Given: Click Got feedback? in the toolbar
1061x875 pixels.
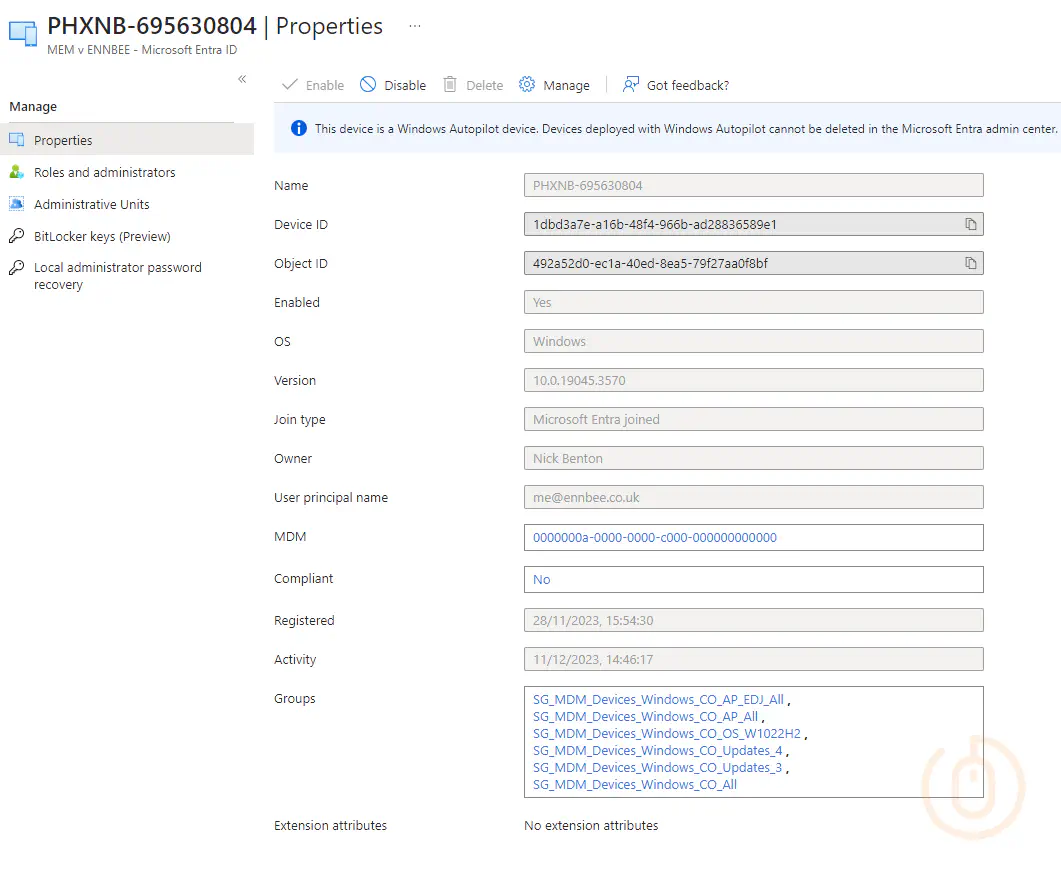Looking at the screenshot, I should coord(676,85).
